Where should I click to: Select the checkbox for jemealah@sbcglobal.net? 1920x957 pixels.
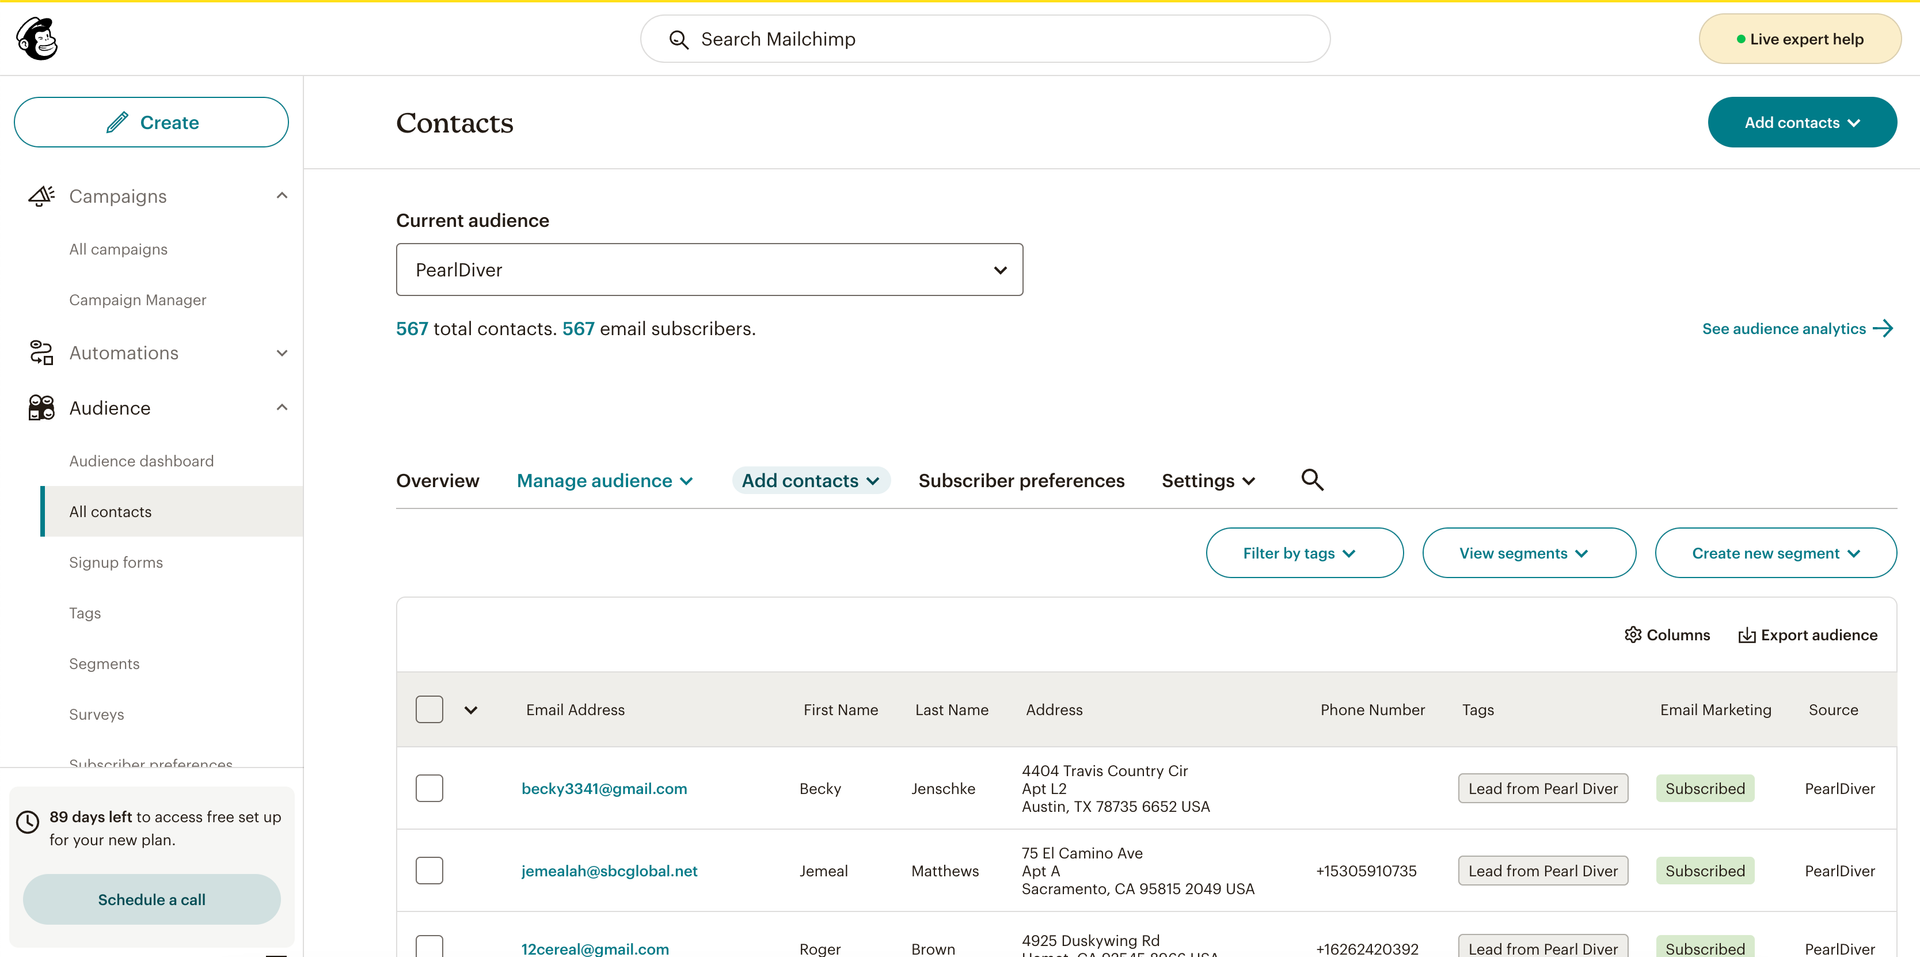point(429,871)
